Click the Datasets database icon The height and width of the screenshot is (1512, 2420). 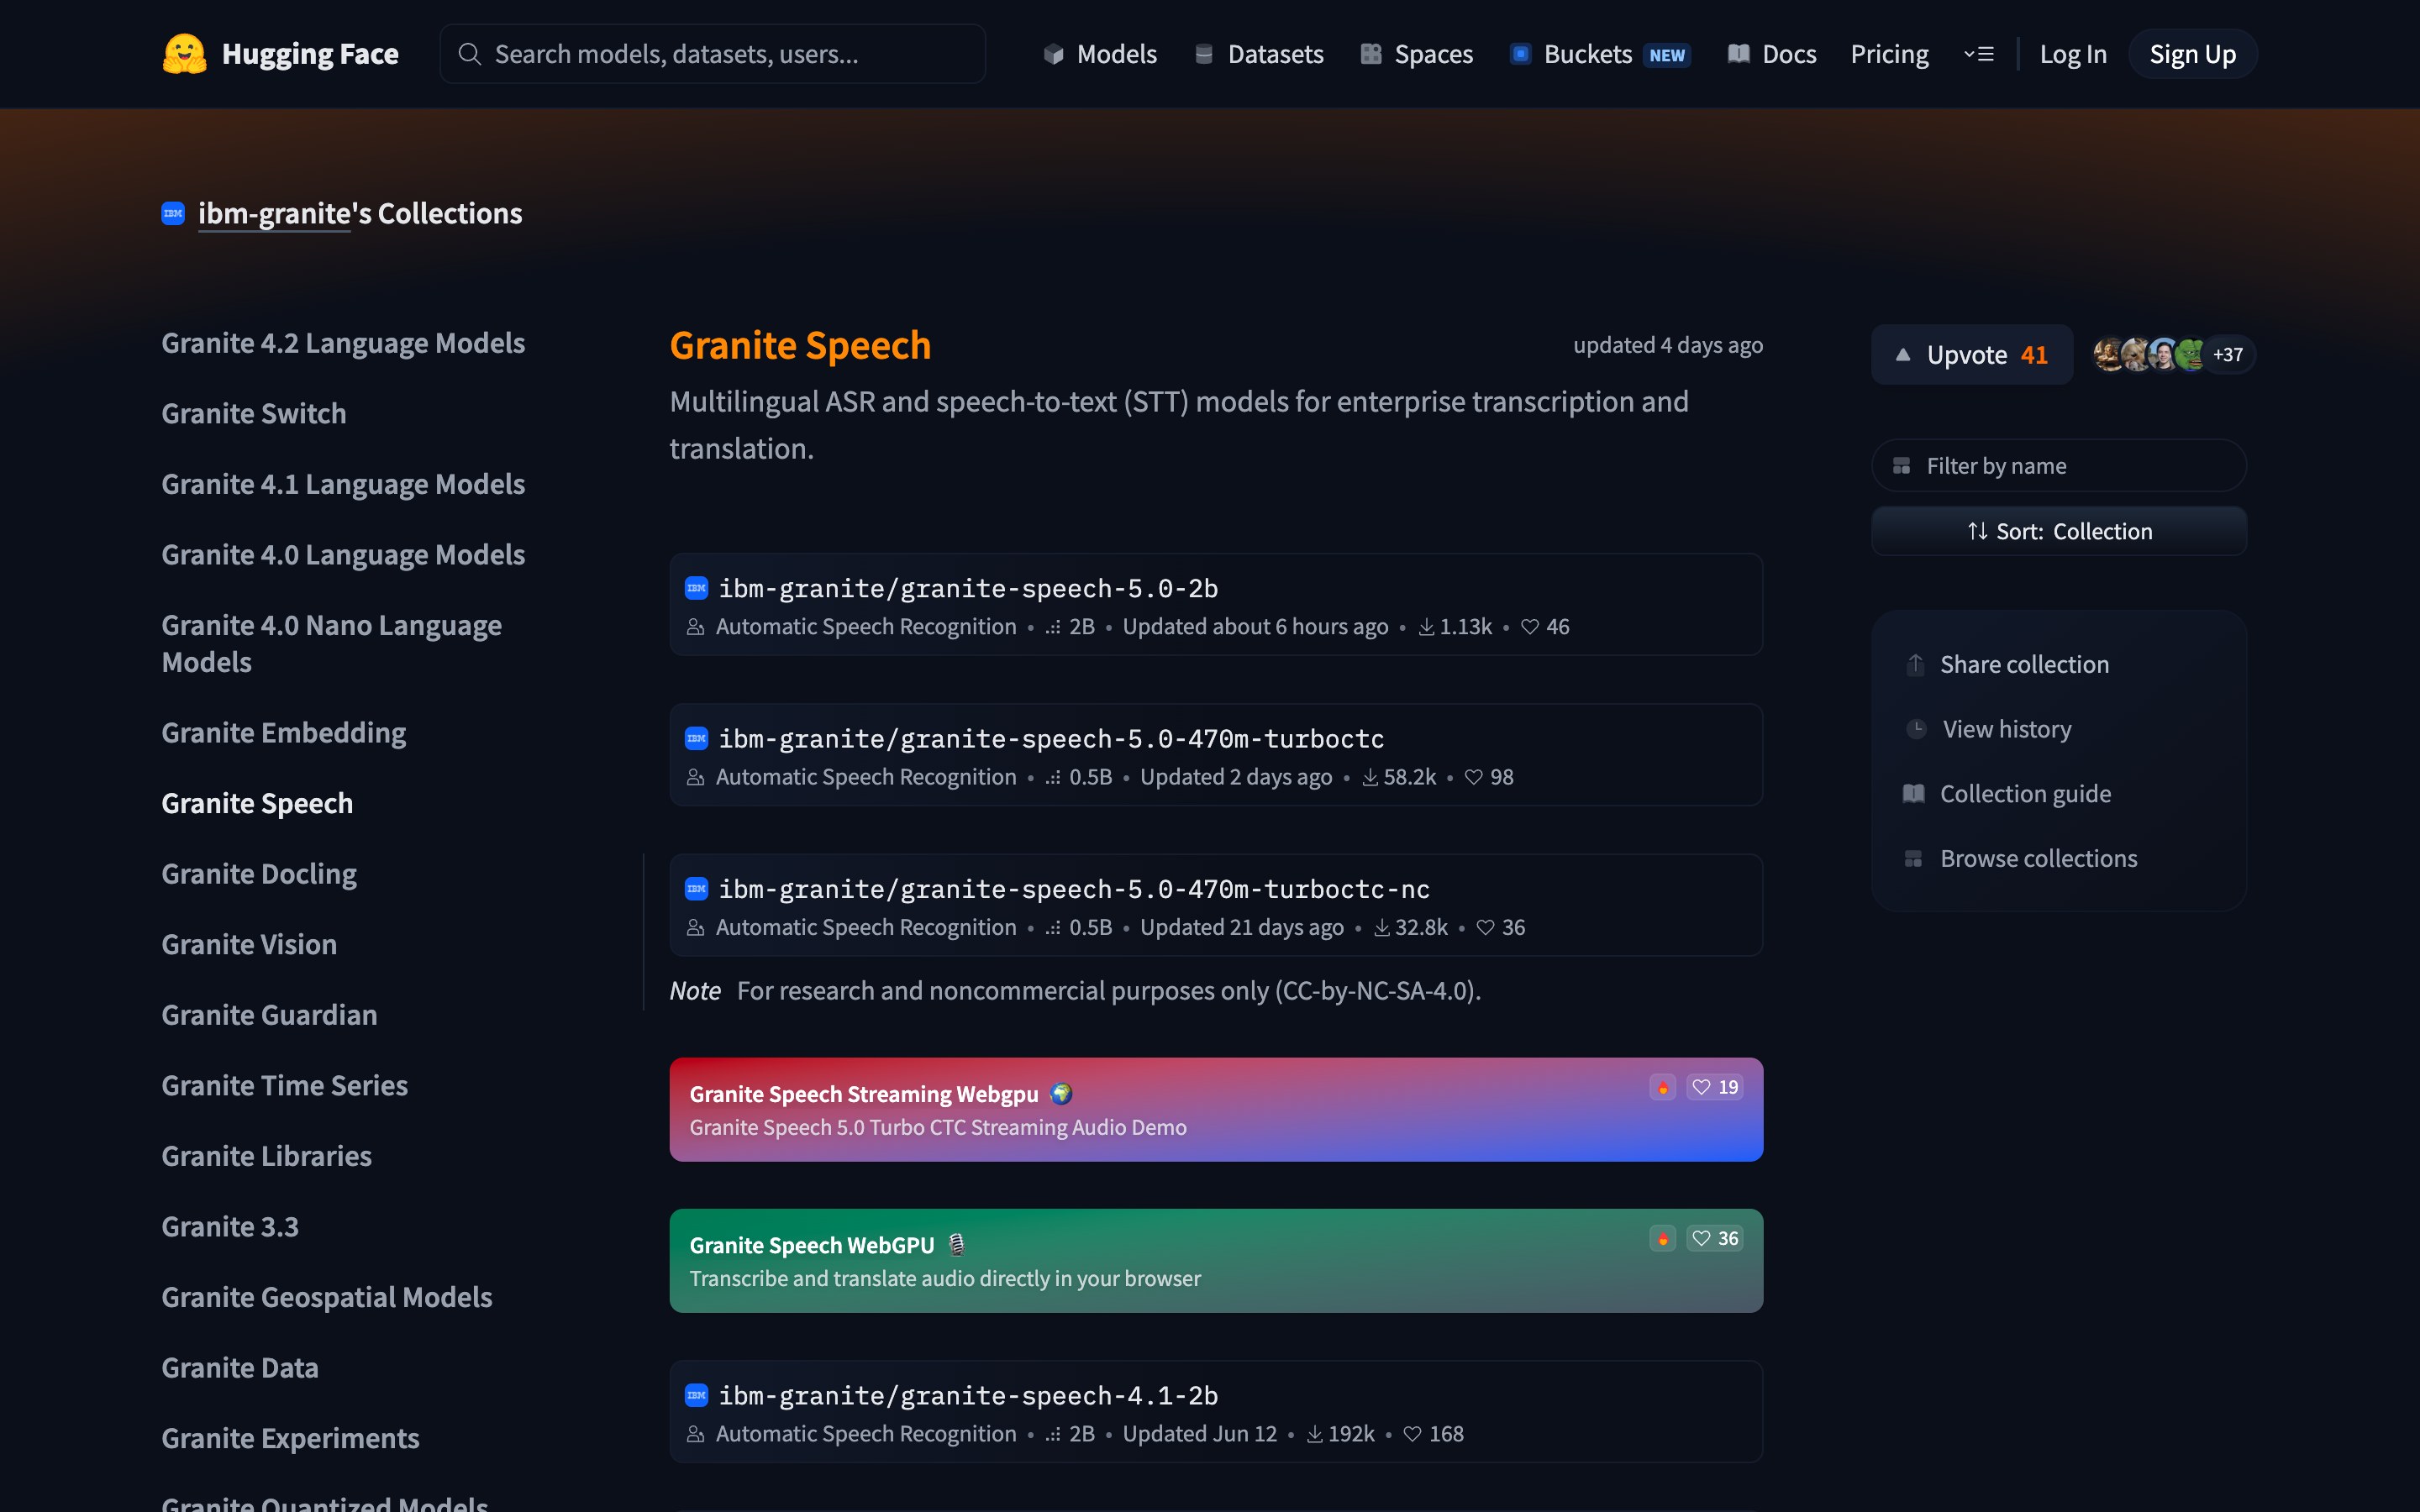point(1204,54)
